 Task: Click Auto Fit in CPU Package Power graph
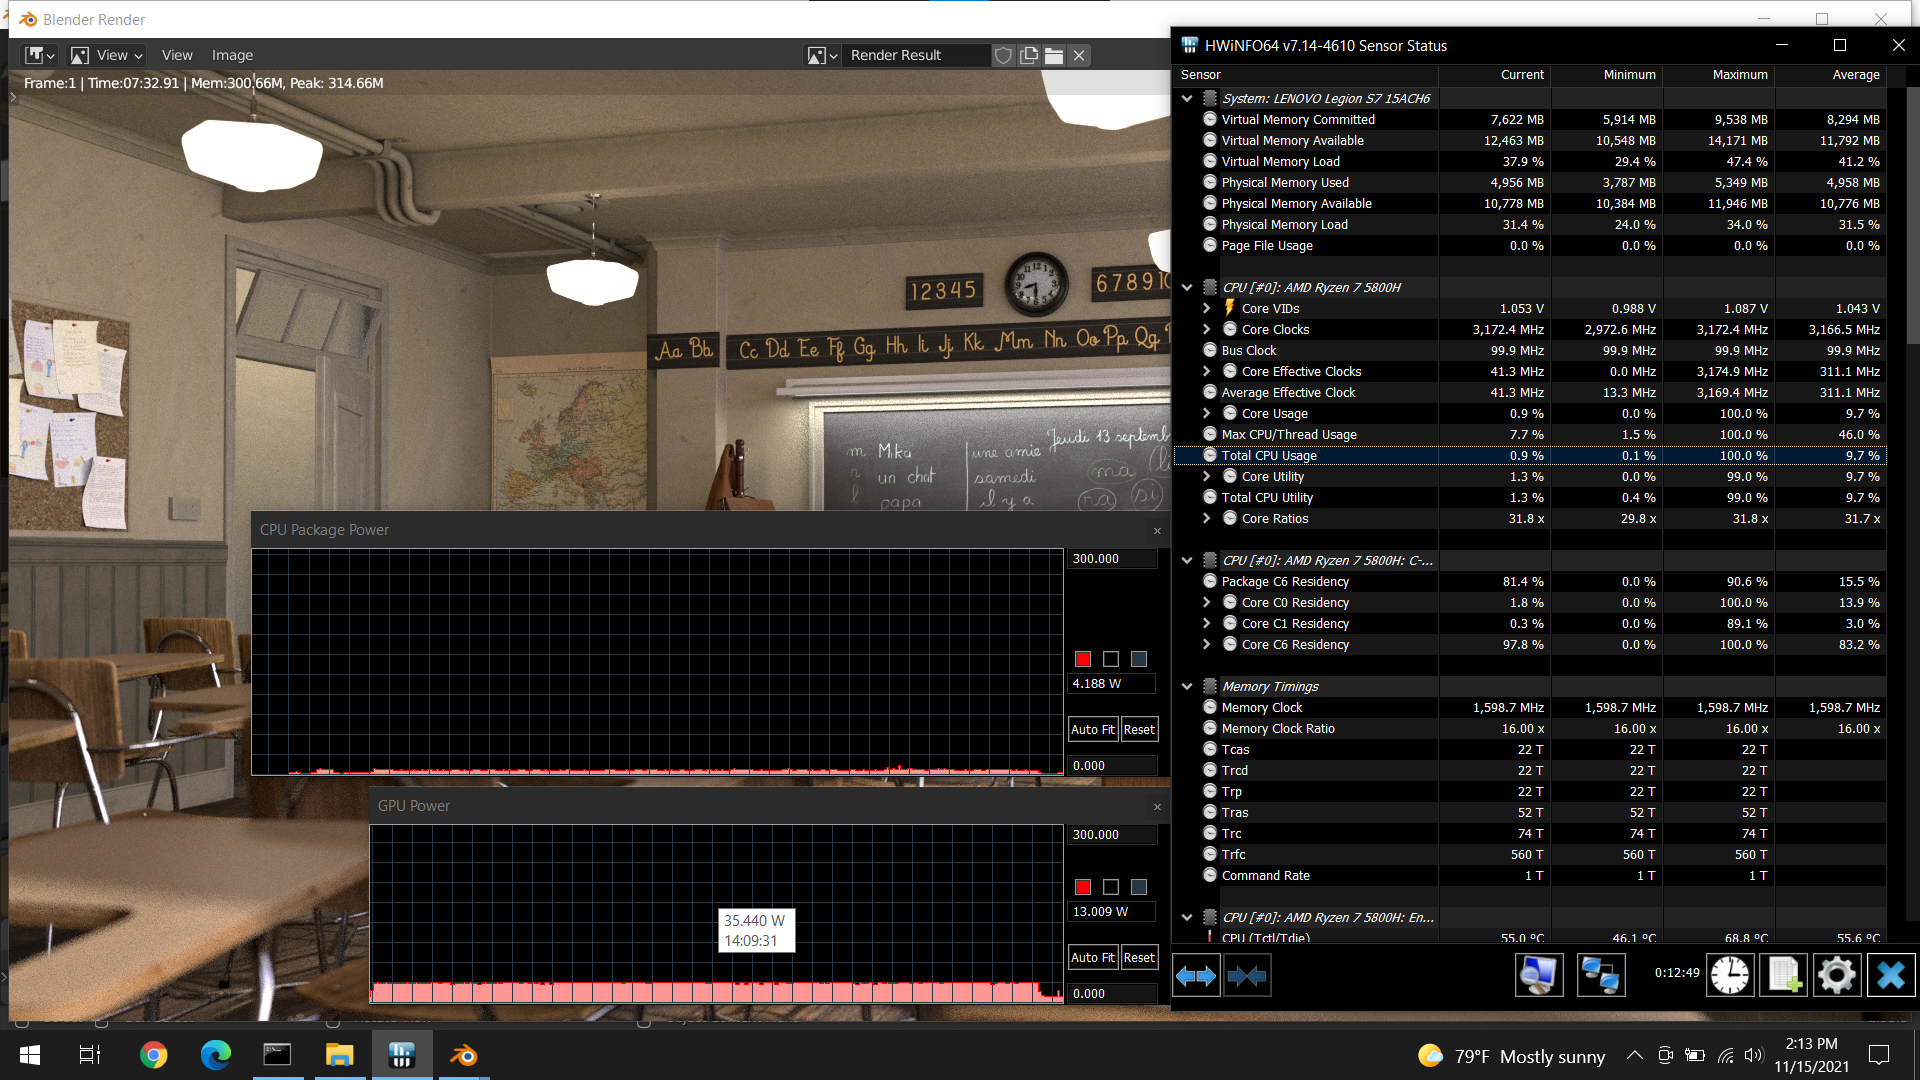click(x=1093, y=729)
